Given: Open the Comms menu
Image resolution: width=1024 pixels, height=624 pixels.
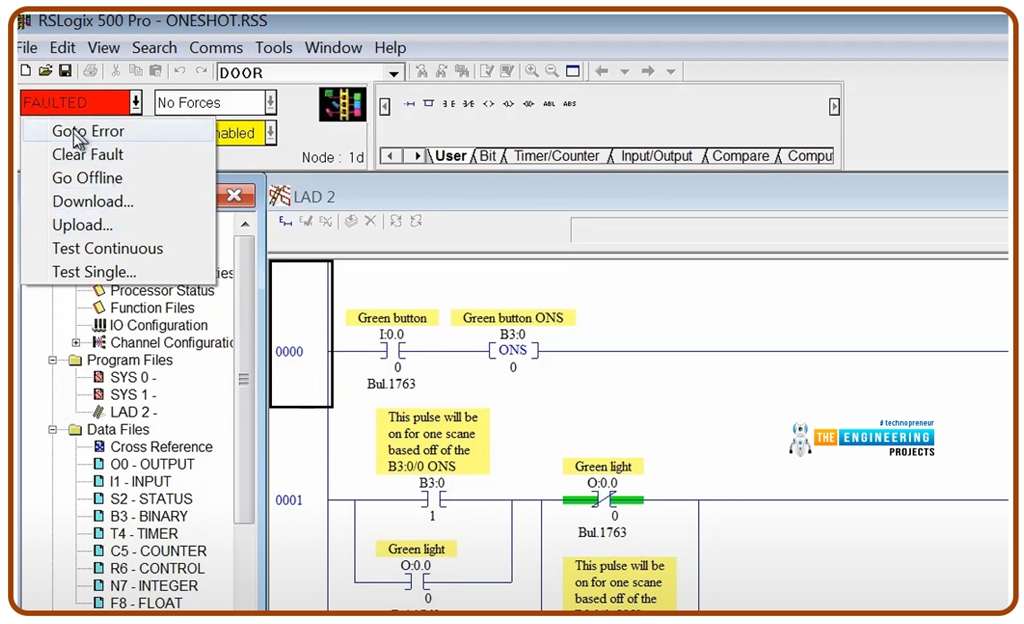Looking at the screenshot, I should (216, 47).
